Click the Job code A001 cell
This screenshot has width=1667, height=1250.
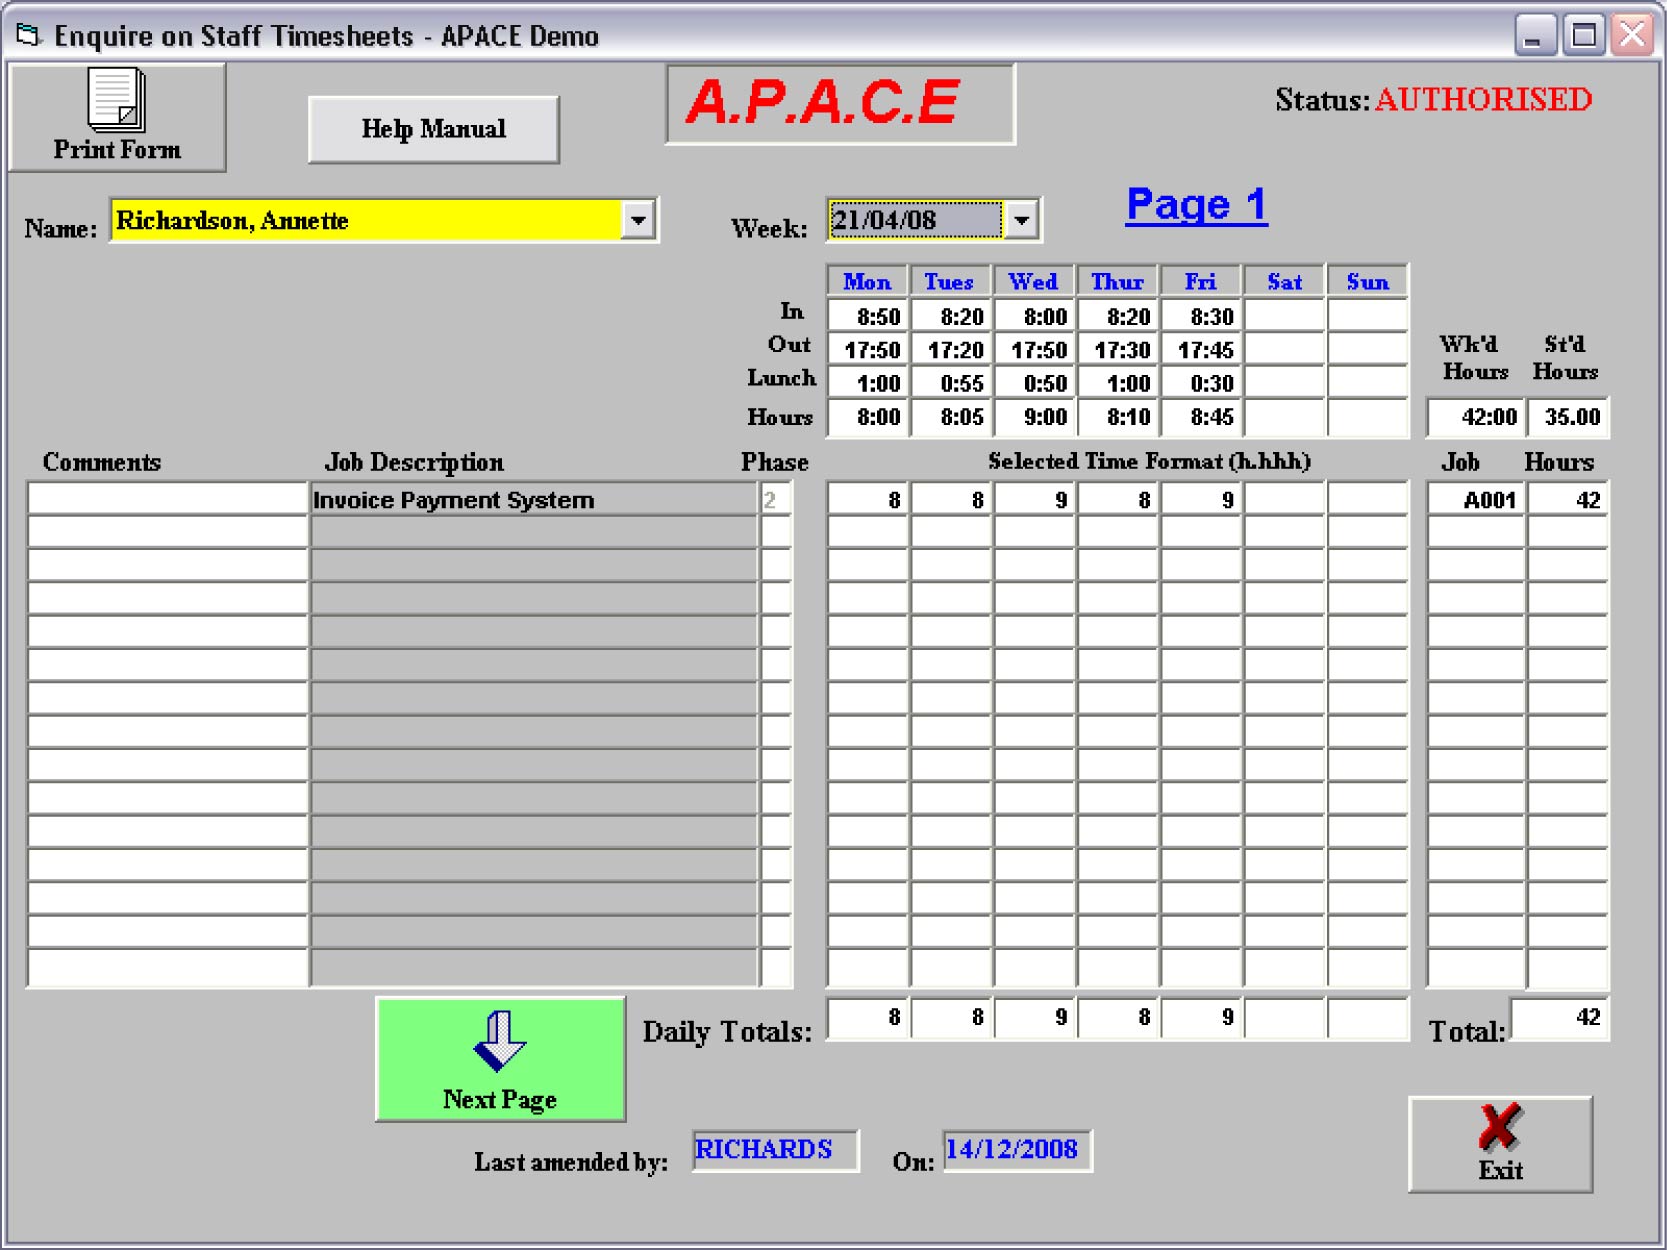[x=1476, y=500]
